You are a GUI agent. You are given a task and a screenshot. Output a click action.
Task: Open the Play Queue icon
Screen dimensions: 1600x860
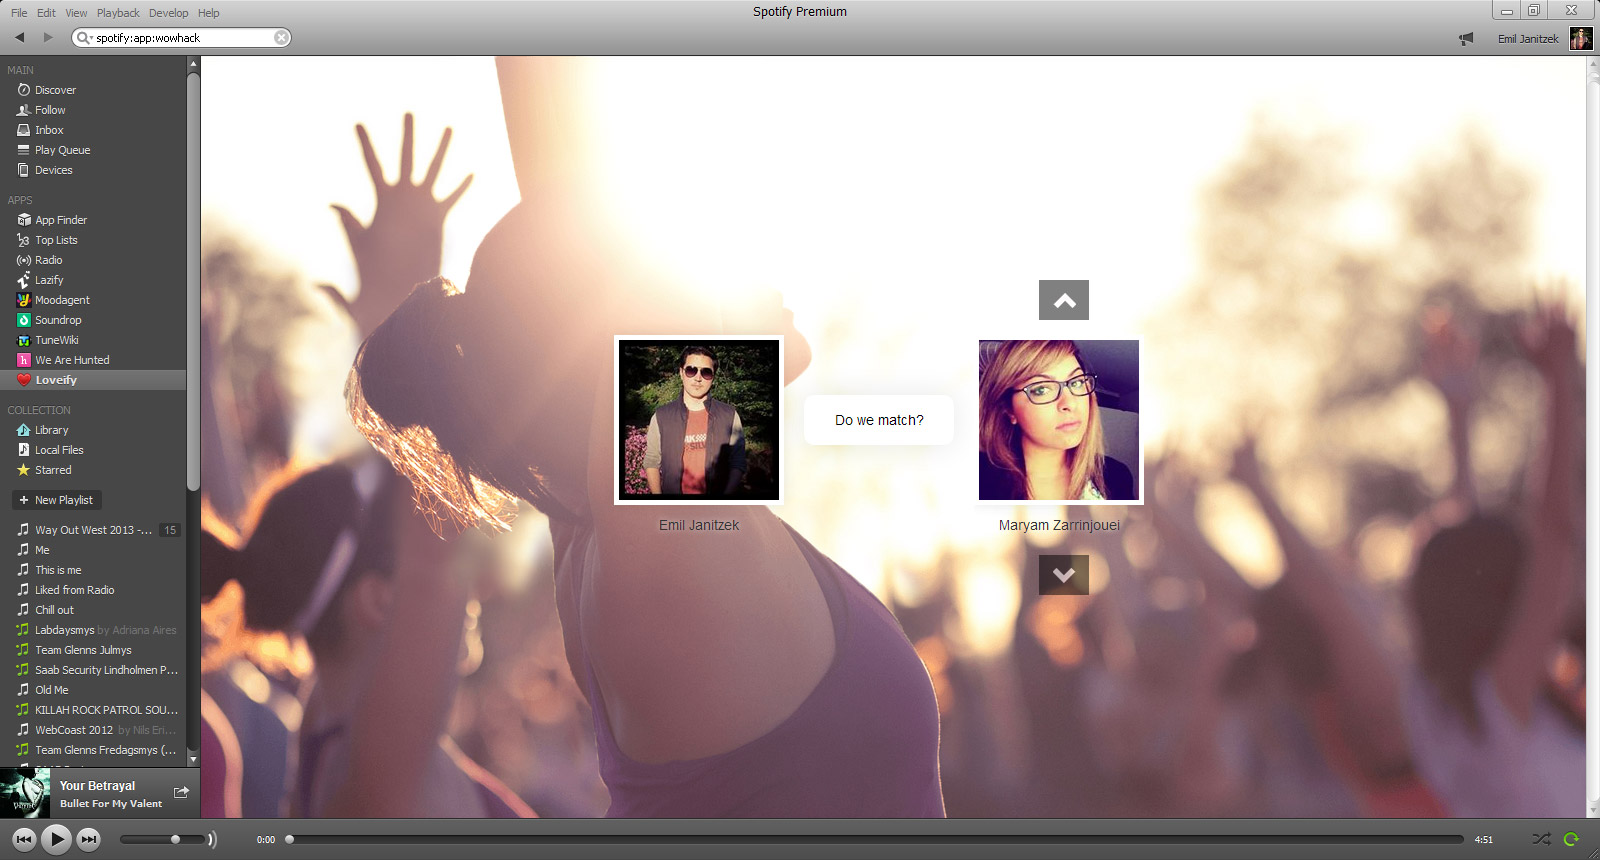[24, 150]
